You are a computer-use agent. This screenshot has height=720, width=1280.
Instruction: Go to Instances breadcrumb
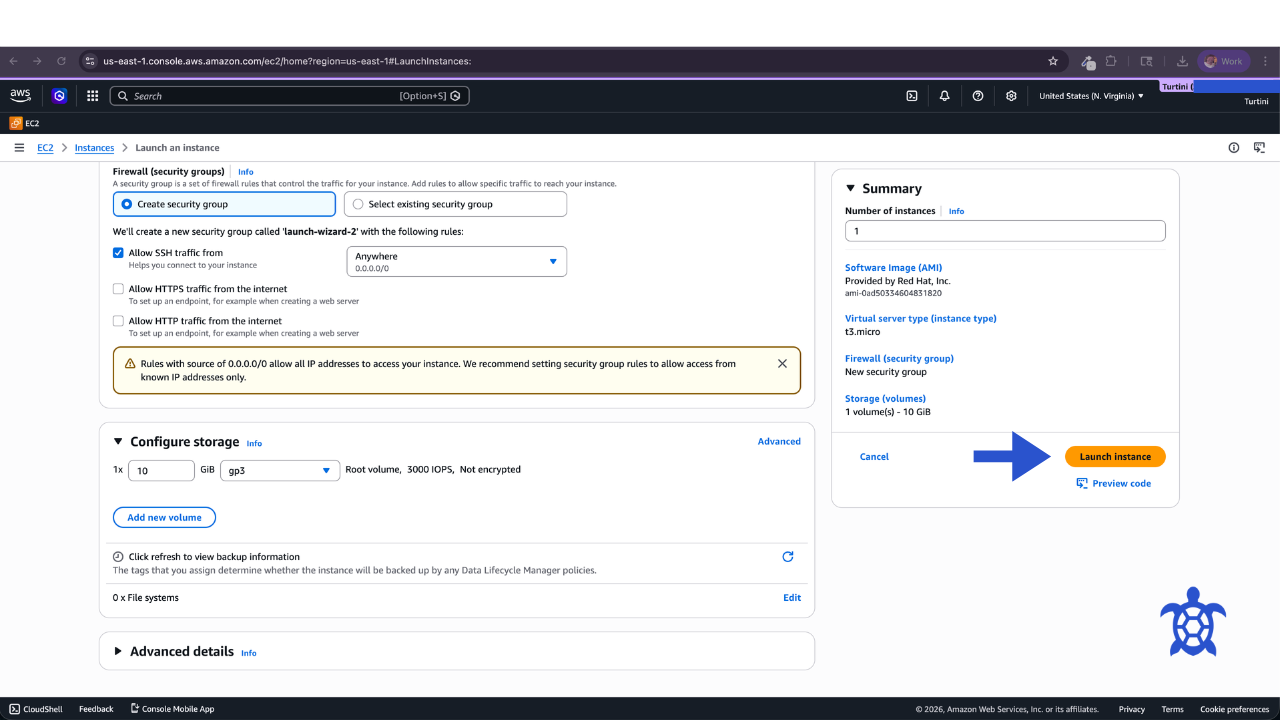click(x=95, y=148)
